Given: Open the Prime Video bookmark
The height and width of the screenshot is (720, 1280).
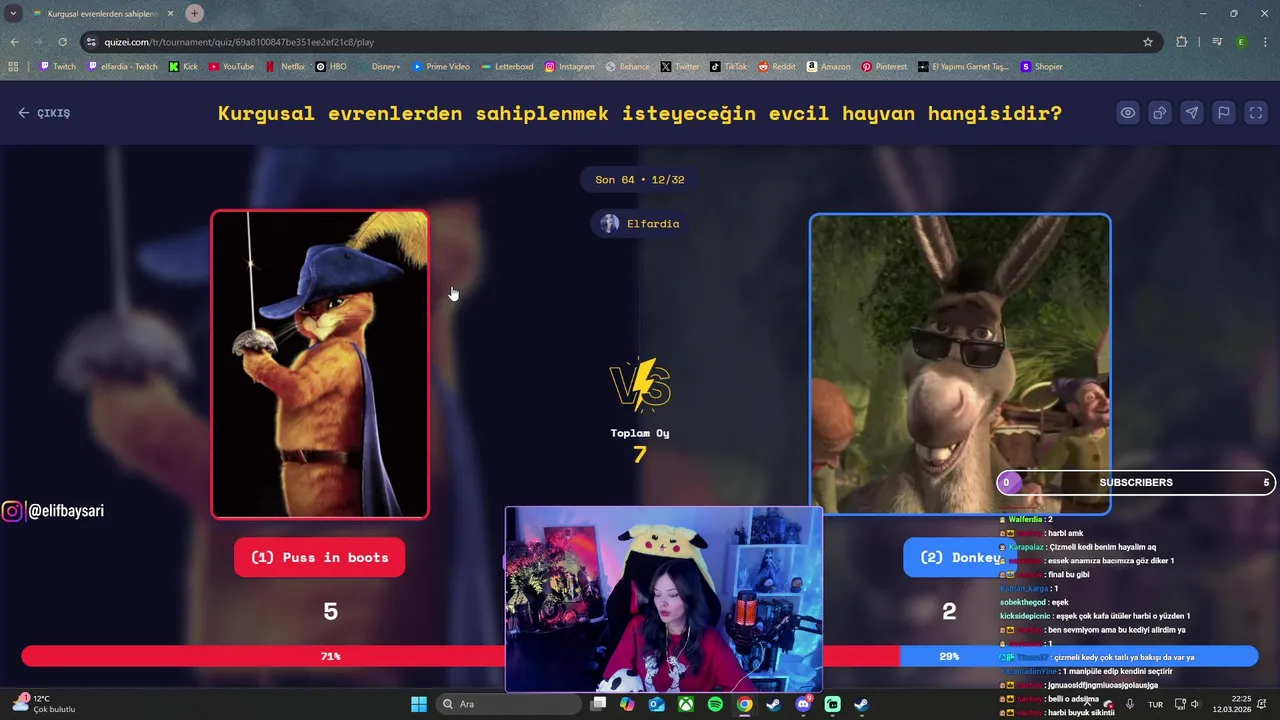Looking at the screenshot, I should 441,67.
